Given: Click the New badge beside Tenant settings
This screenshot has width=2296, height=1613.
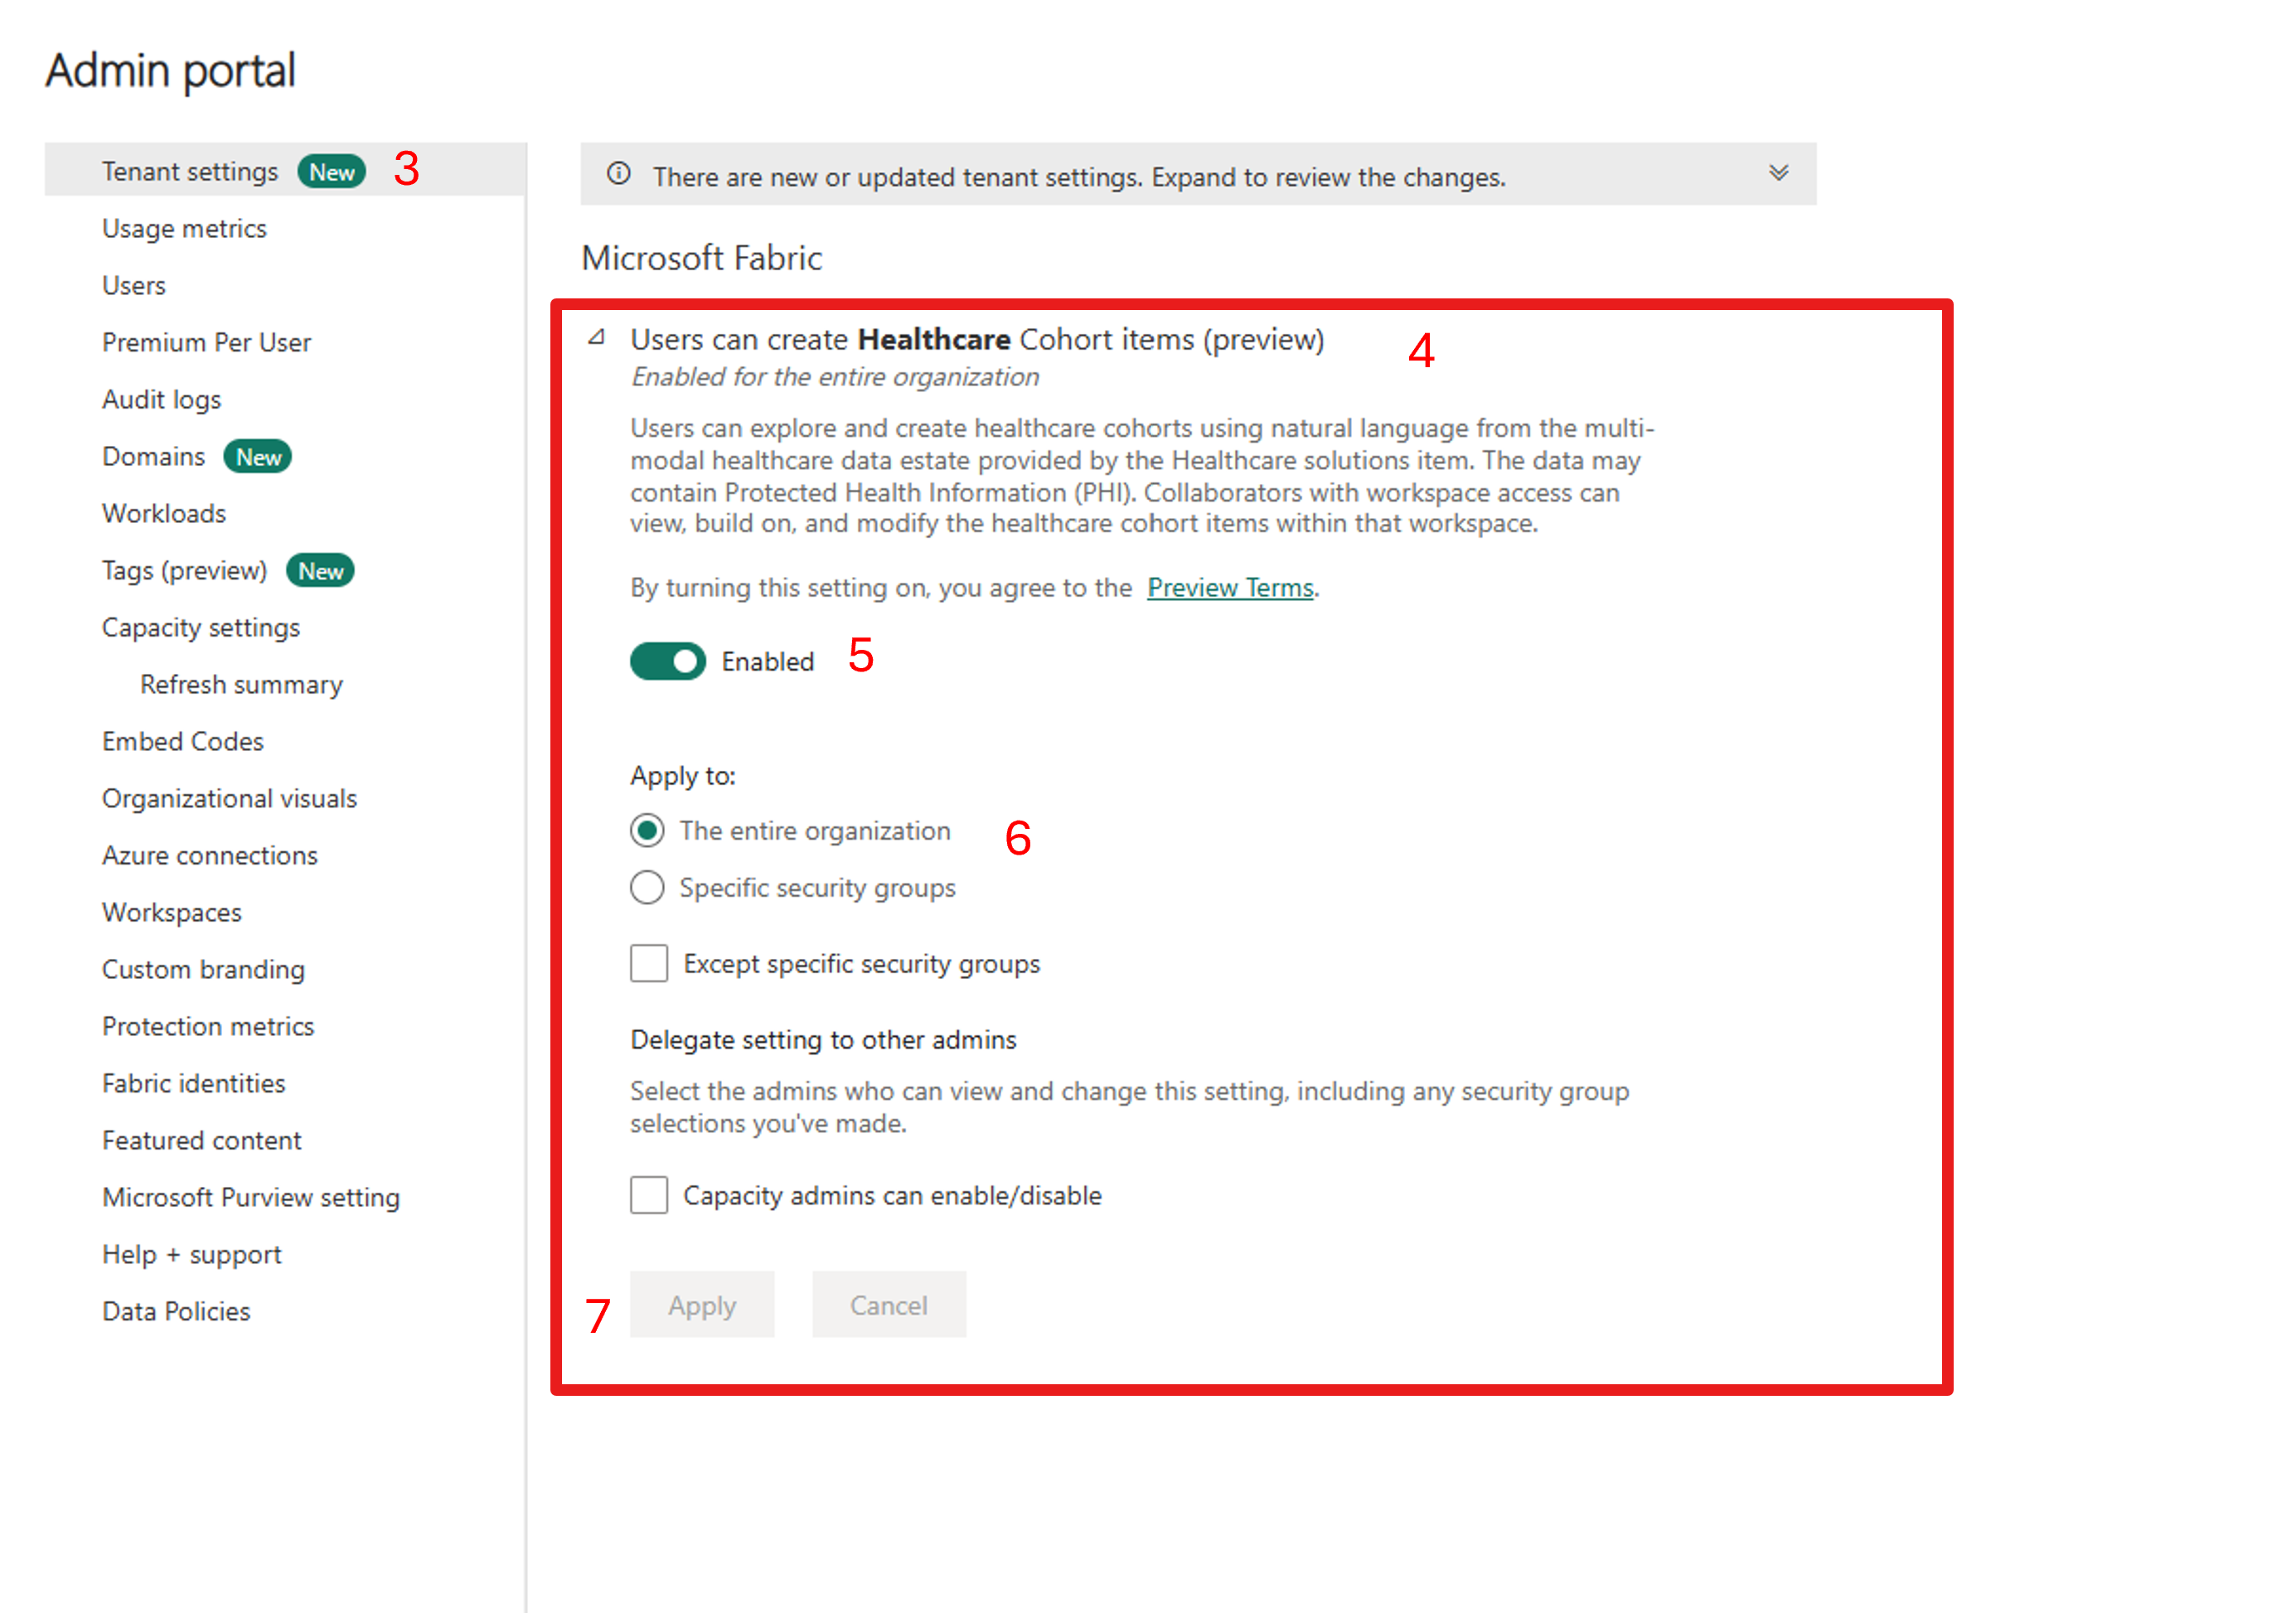Looking at the screenshot, I should [331, 172].
